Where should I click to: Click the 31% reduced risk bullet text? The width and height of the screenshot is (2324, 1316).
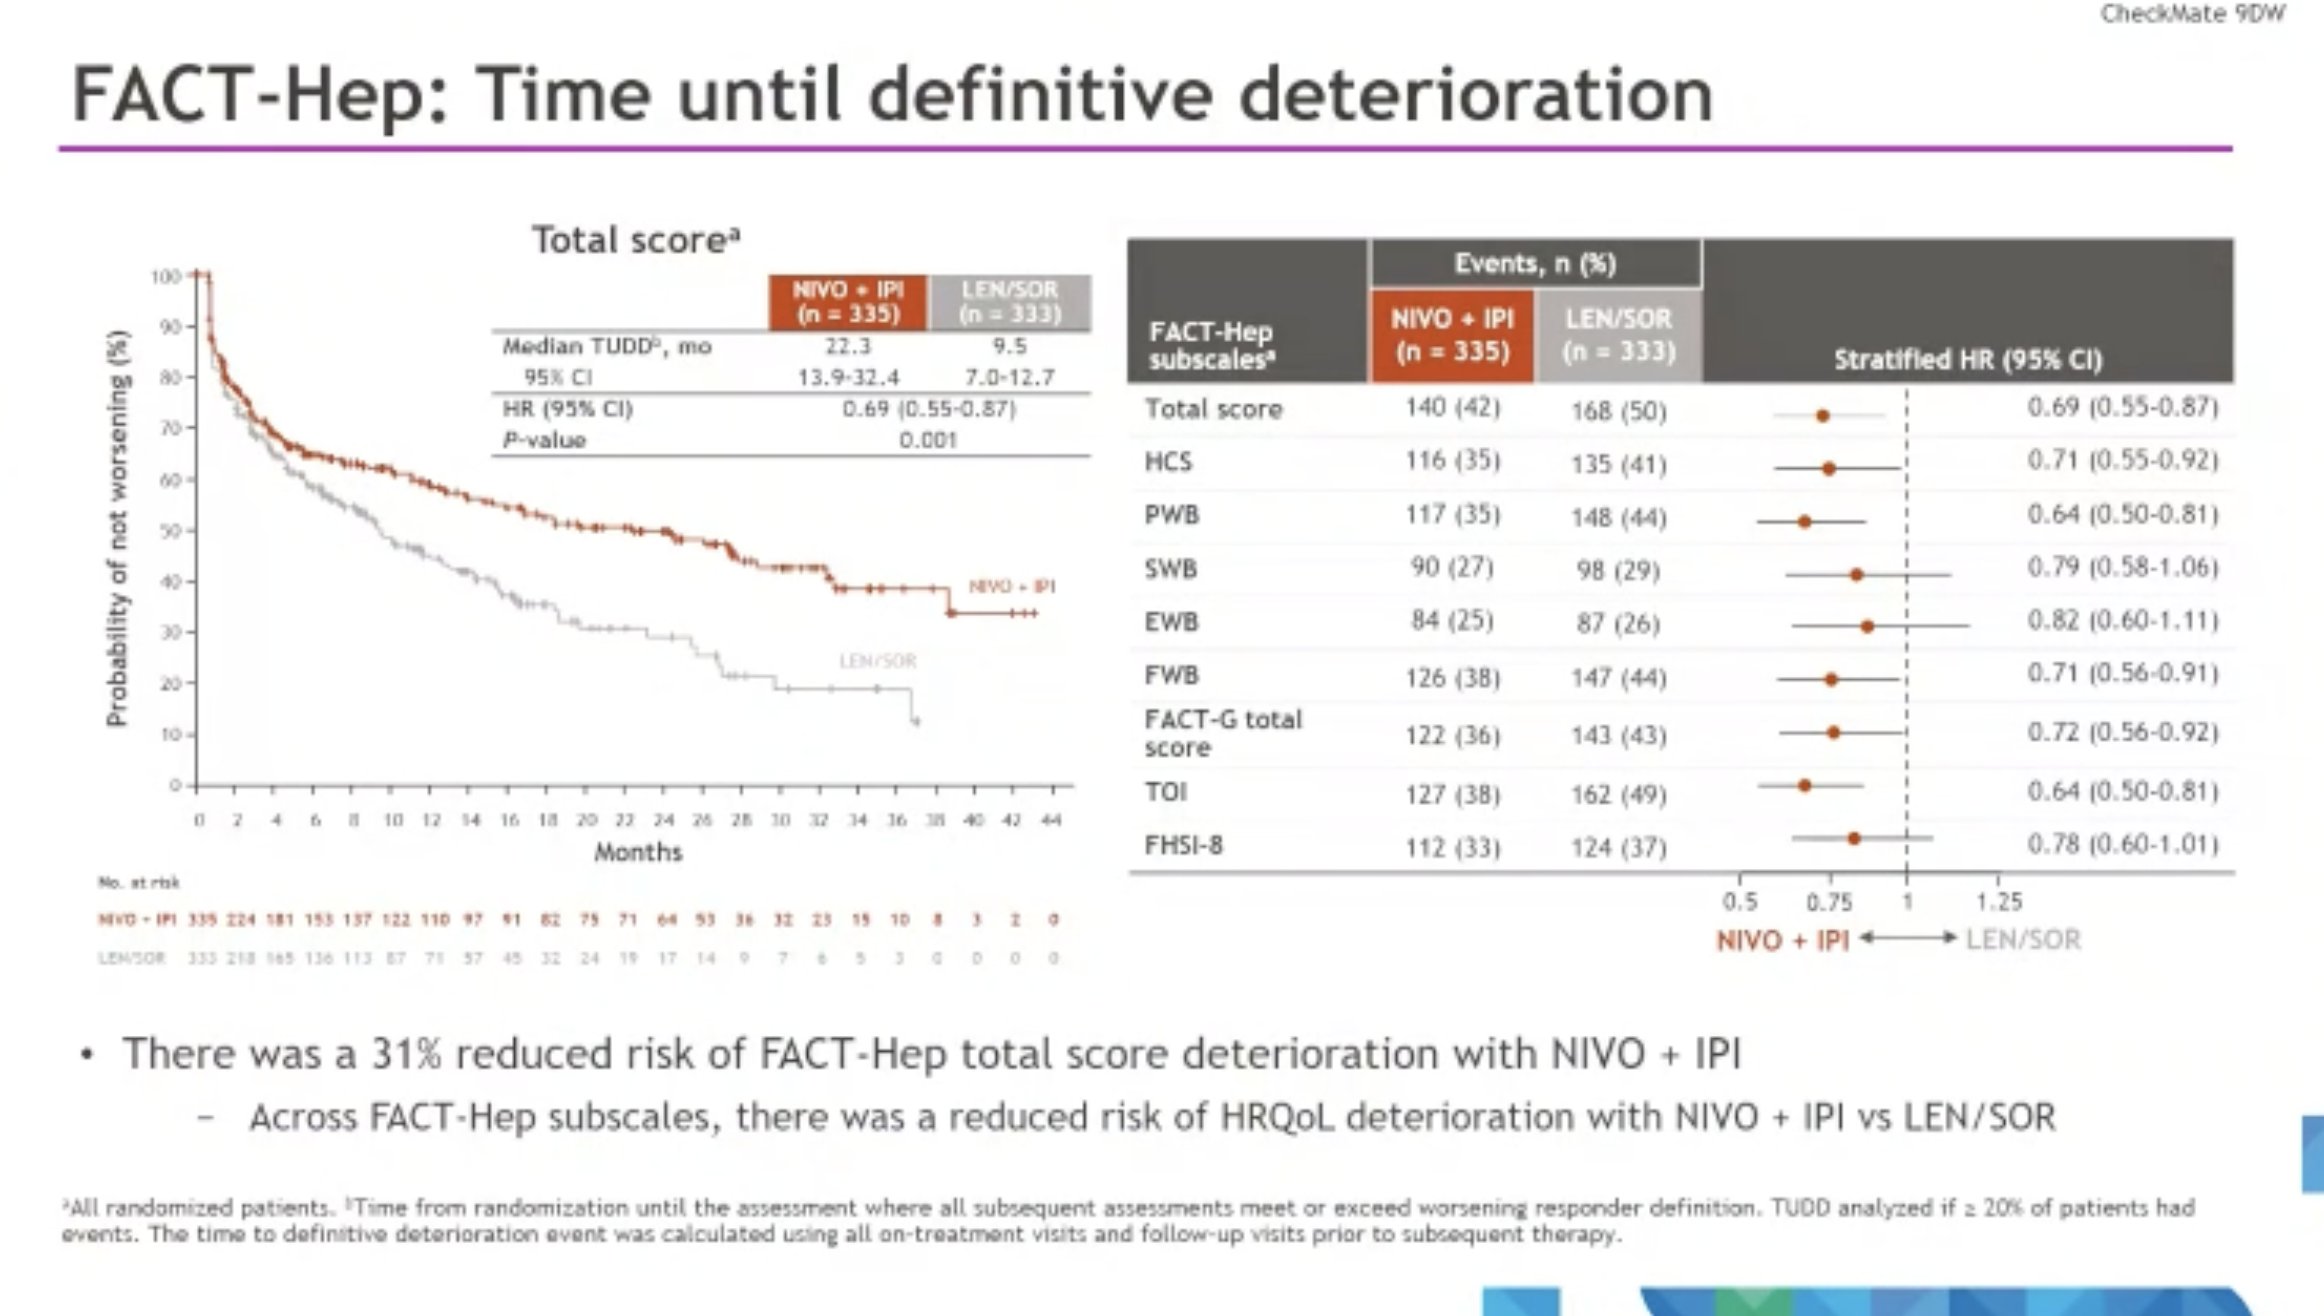[x=931, y=1054]
